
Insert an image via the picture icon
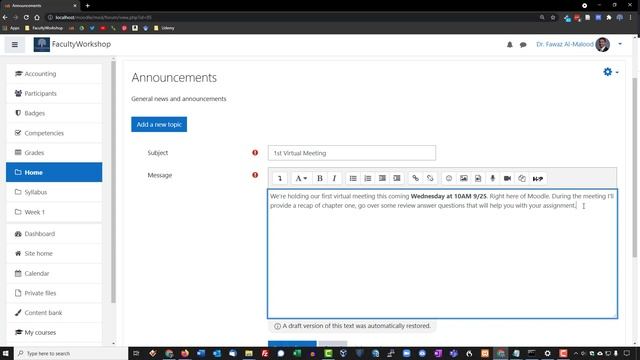point(464,178)
